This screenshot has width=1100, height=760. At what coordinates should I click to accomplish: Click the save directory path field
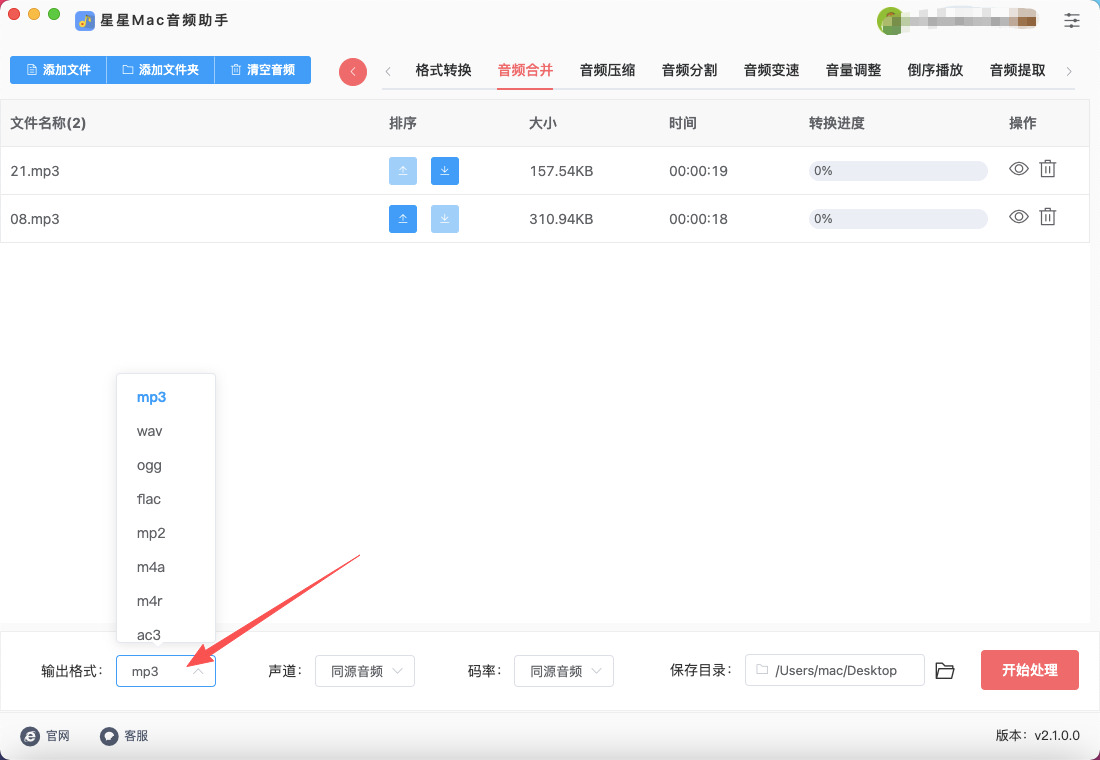click(834, 671)
